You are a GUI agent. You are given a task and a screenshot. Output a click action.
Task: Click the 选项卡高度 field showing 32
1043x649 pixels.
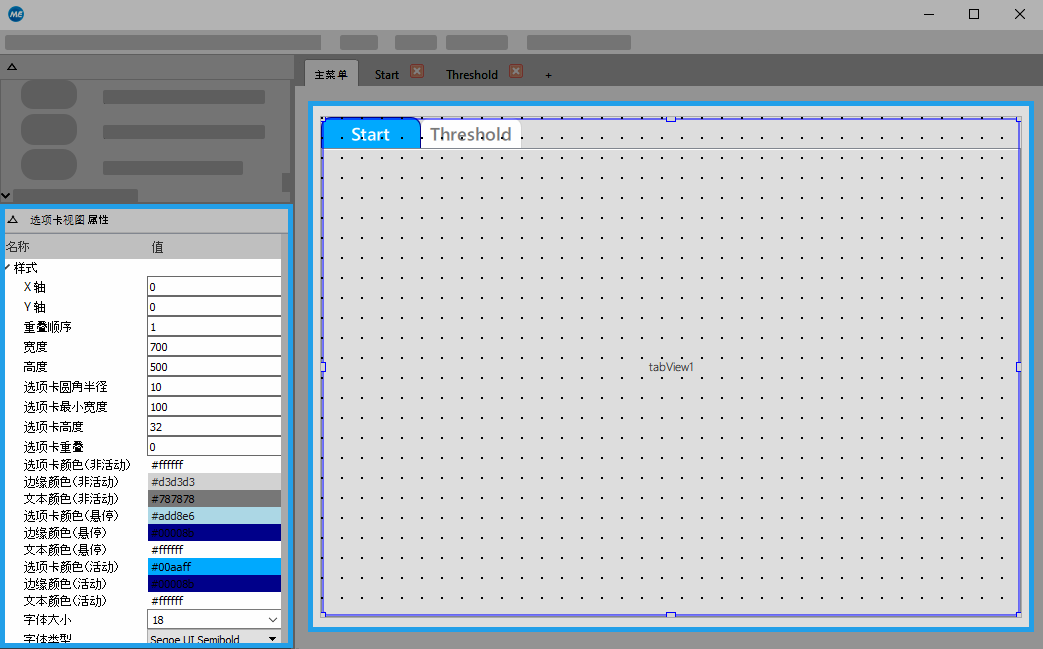(214, 427)
